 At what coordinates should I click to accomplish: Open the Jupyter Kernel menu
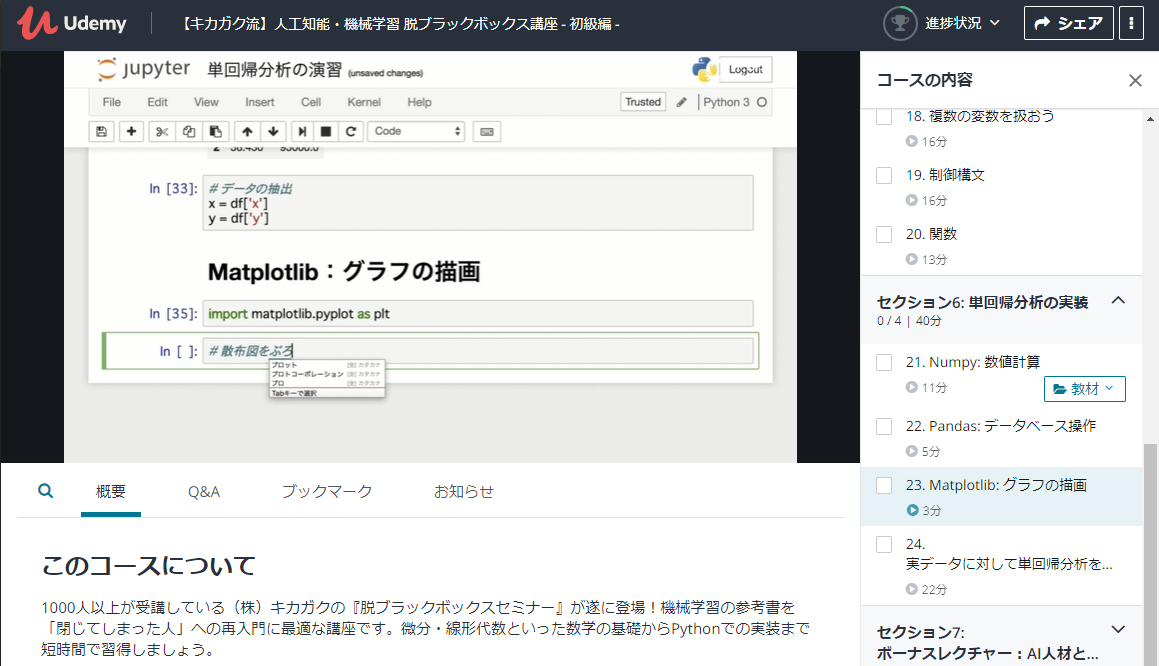[x=364, y=102]
